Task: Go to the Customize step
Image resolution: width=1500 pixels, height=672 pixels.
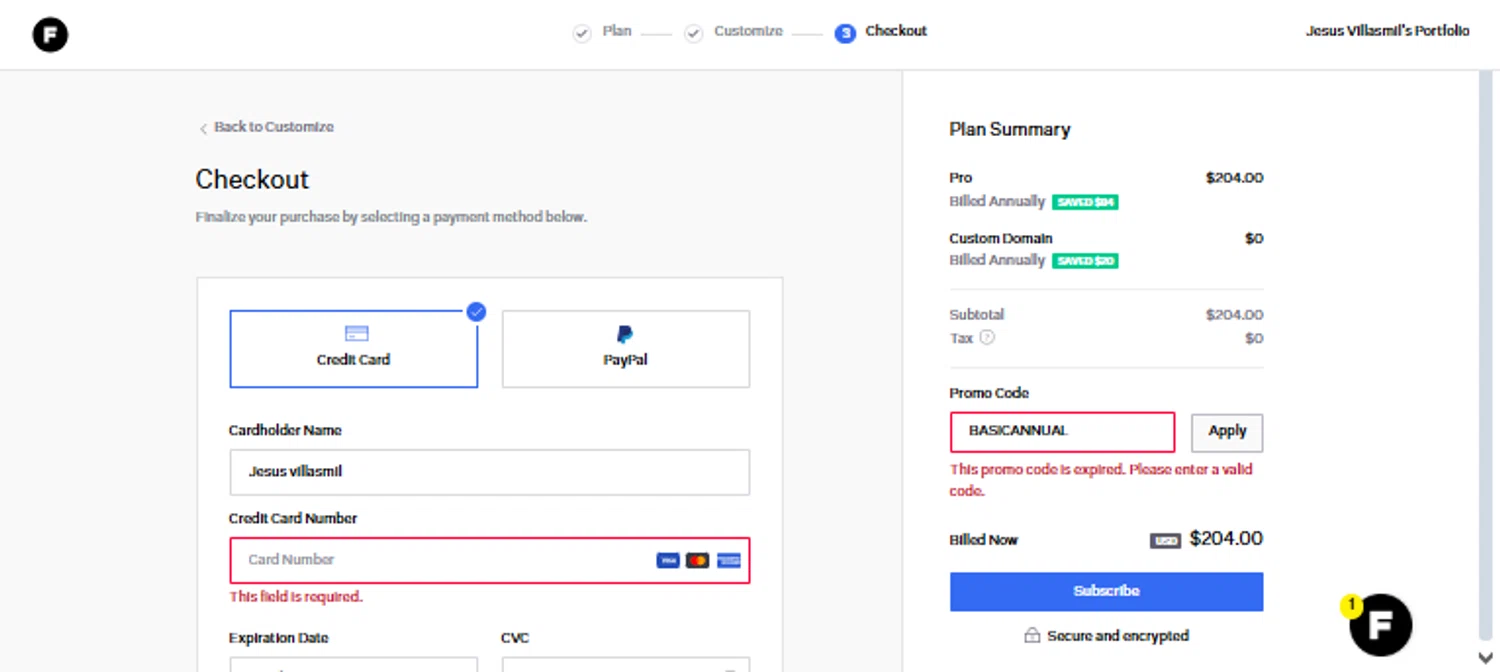Action: [748, 31]
